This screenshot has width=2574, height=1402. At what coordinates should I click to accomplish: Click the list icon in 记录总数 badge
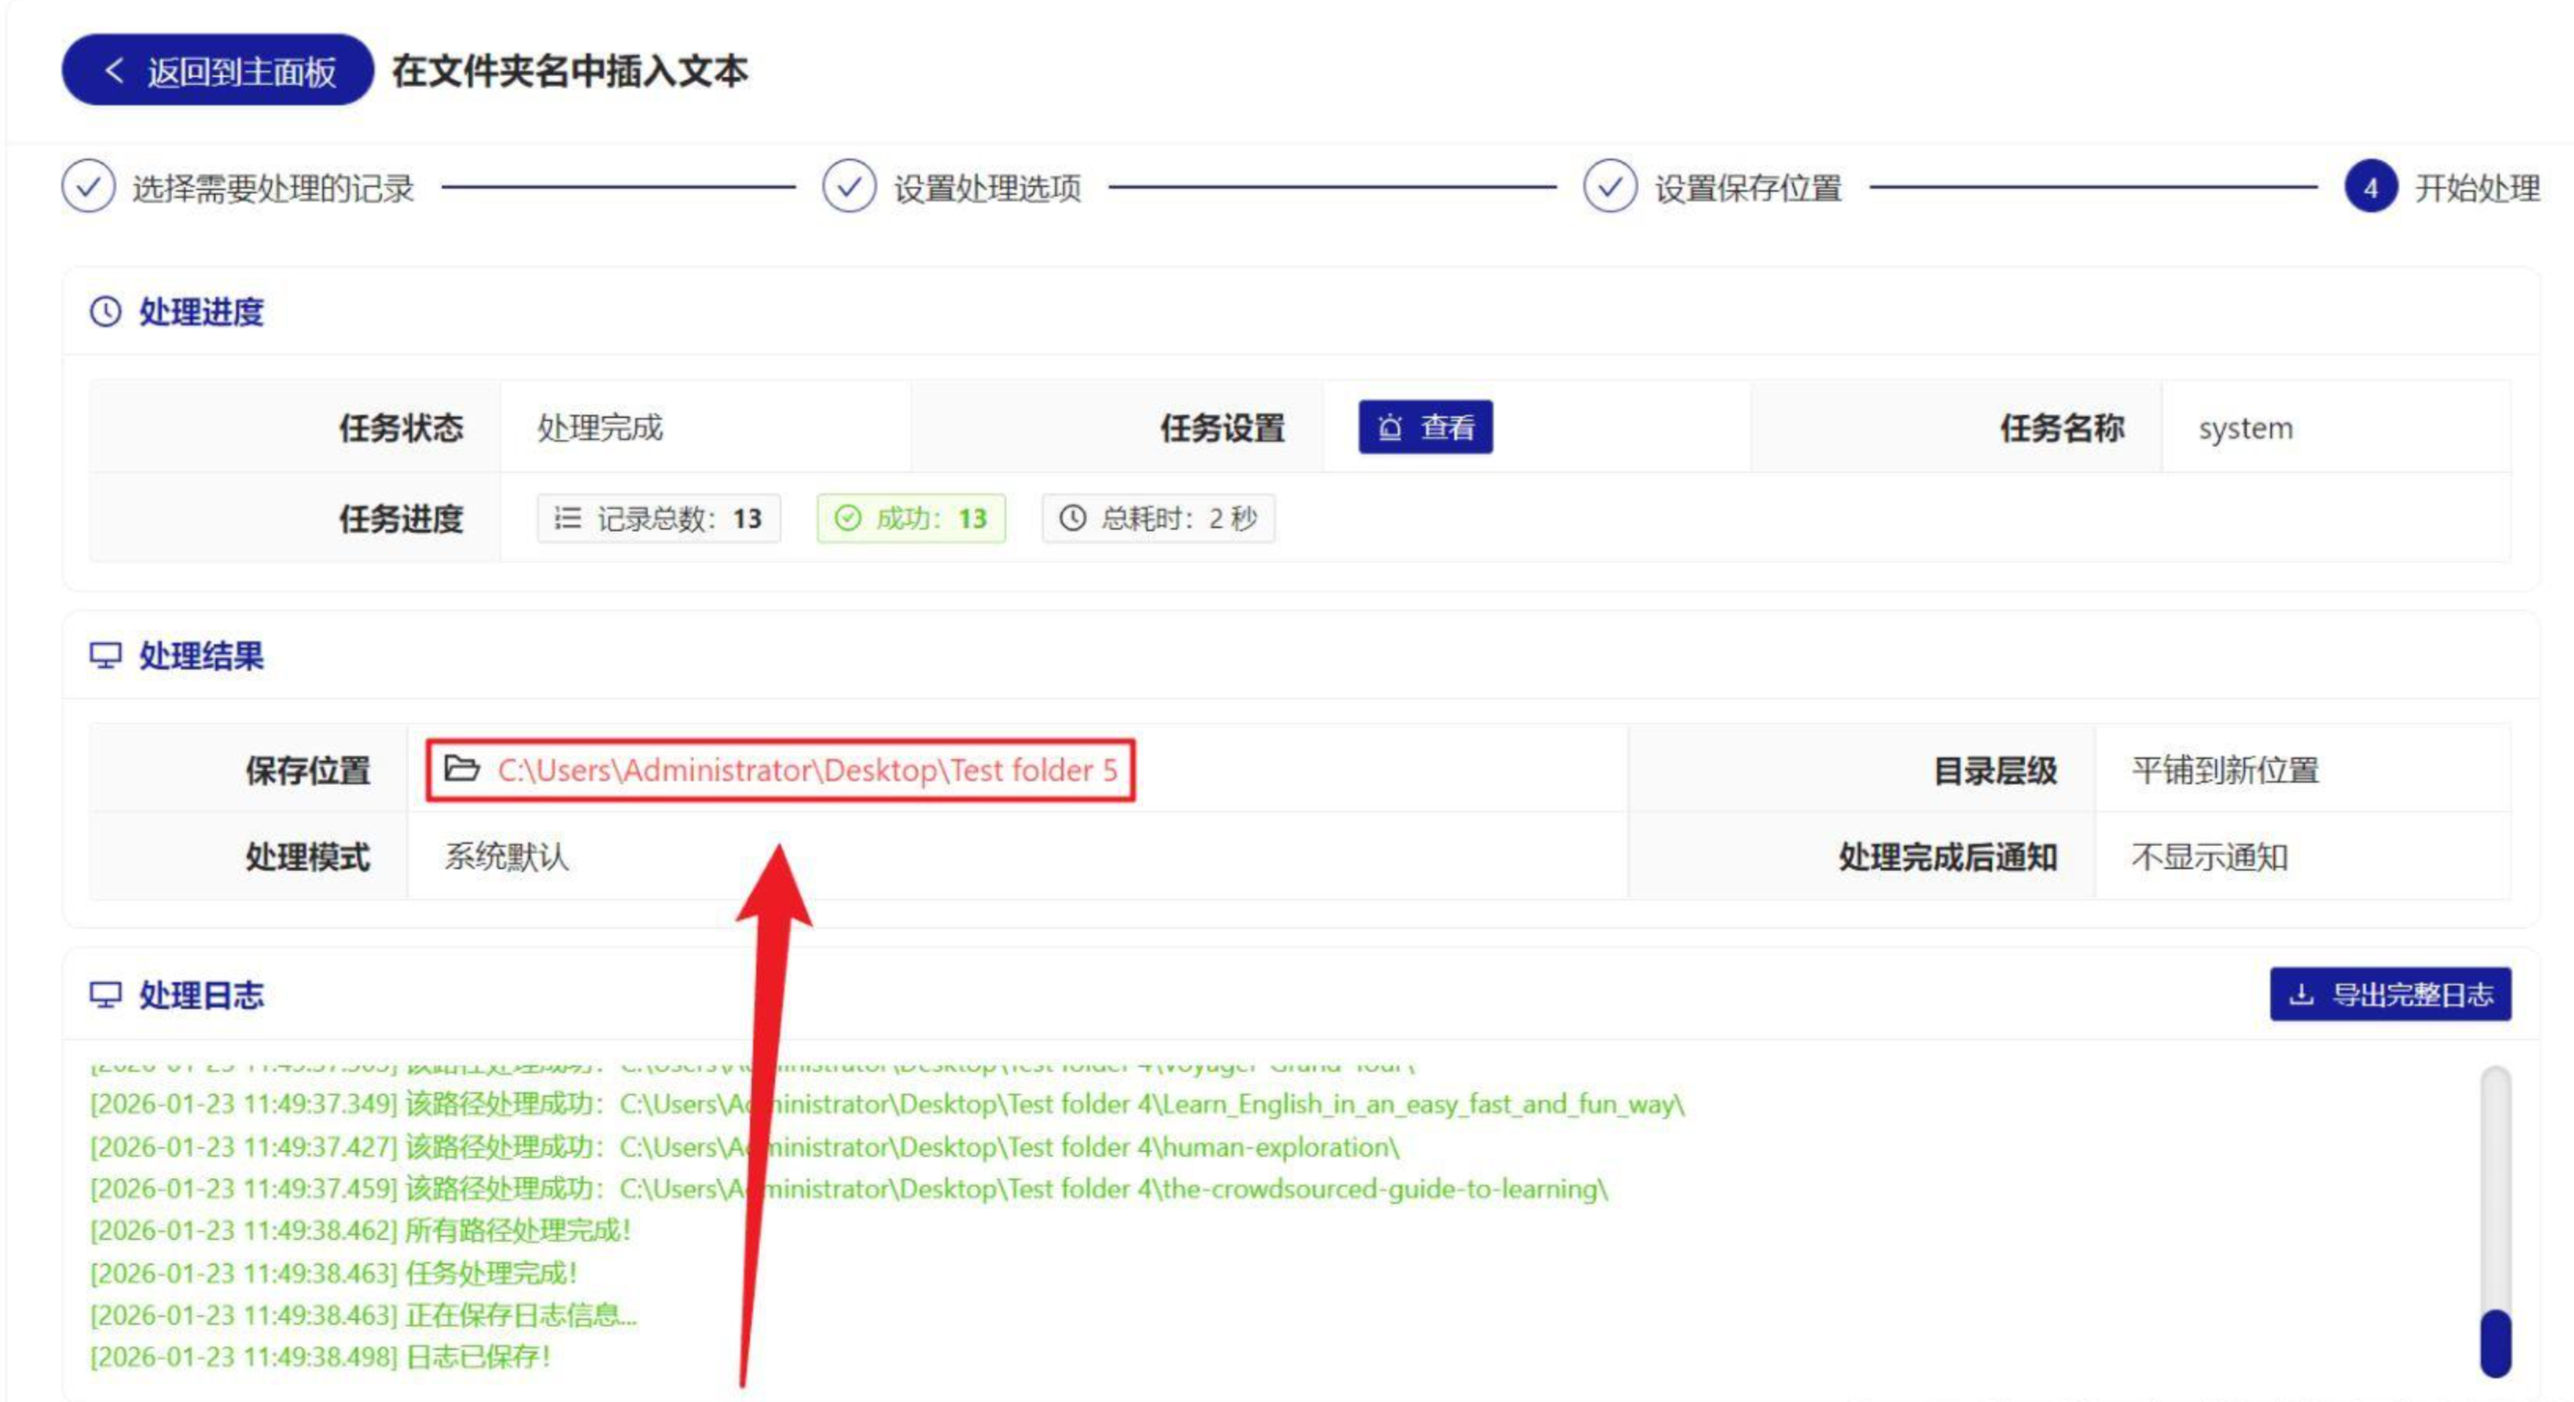tap(567, 518)
